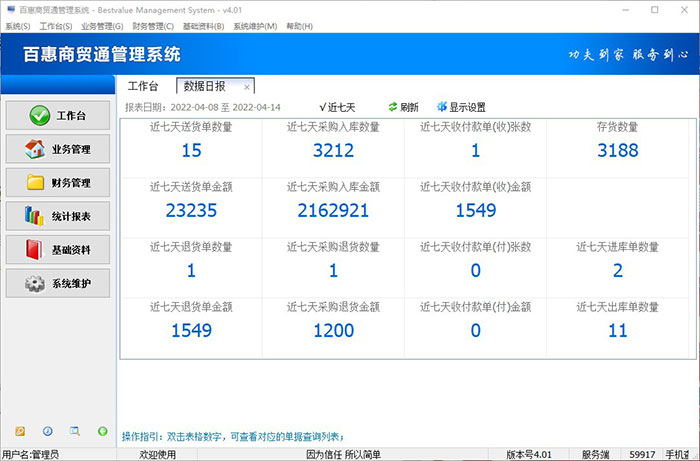
Task: Open 统计报表 via its chart icon
Action: [35, 216]
